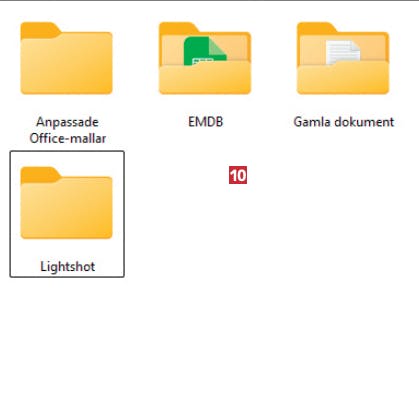Click the top tab of the Lightshot folder icon

[x=39, y=175]
